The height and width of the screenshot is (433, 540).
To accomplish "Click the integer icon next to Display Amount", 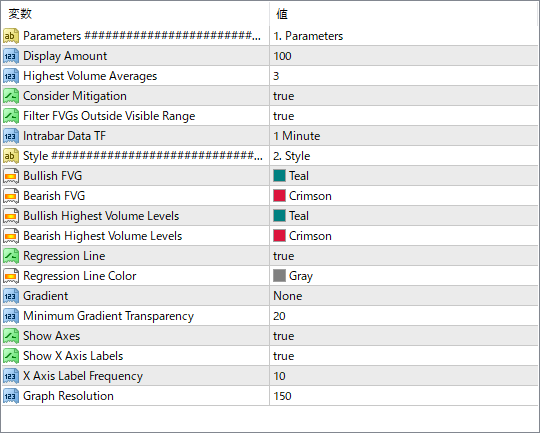I will coord(11,56).
